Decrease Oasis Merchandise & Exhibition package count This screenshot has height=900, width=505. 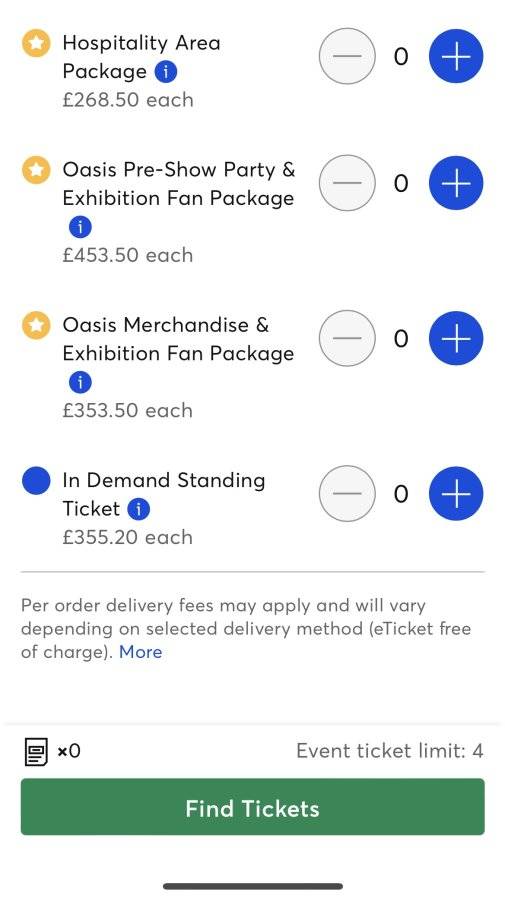(347, 338)
